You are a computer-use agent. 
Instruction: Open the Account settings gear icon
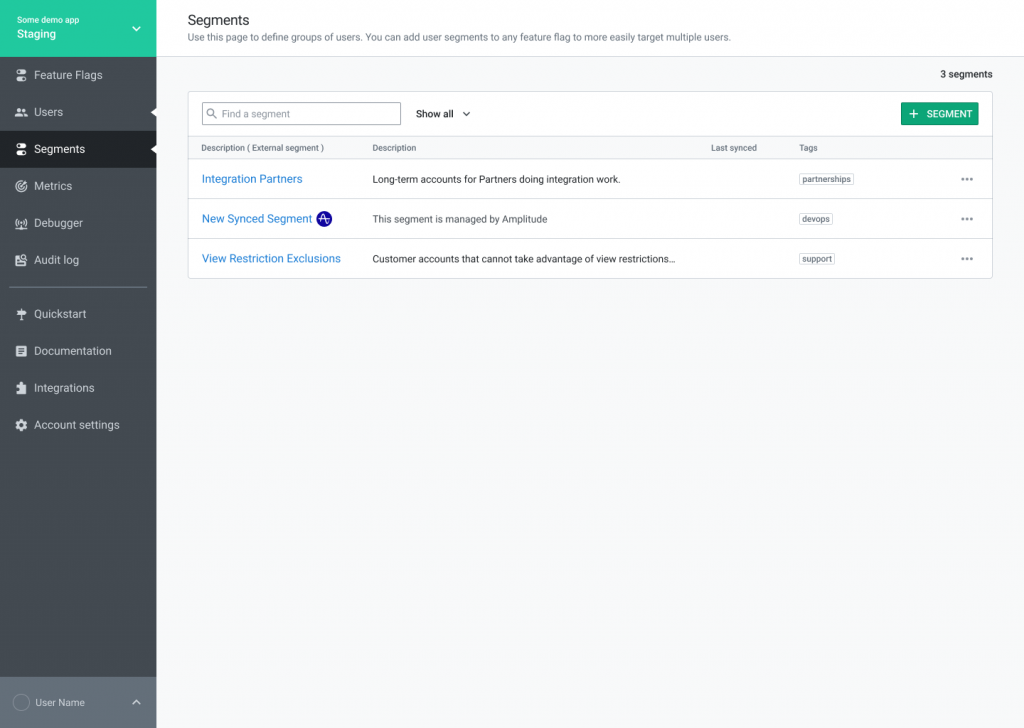tap(20, 424)
